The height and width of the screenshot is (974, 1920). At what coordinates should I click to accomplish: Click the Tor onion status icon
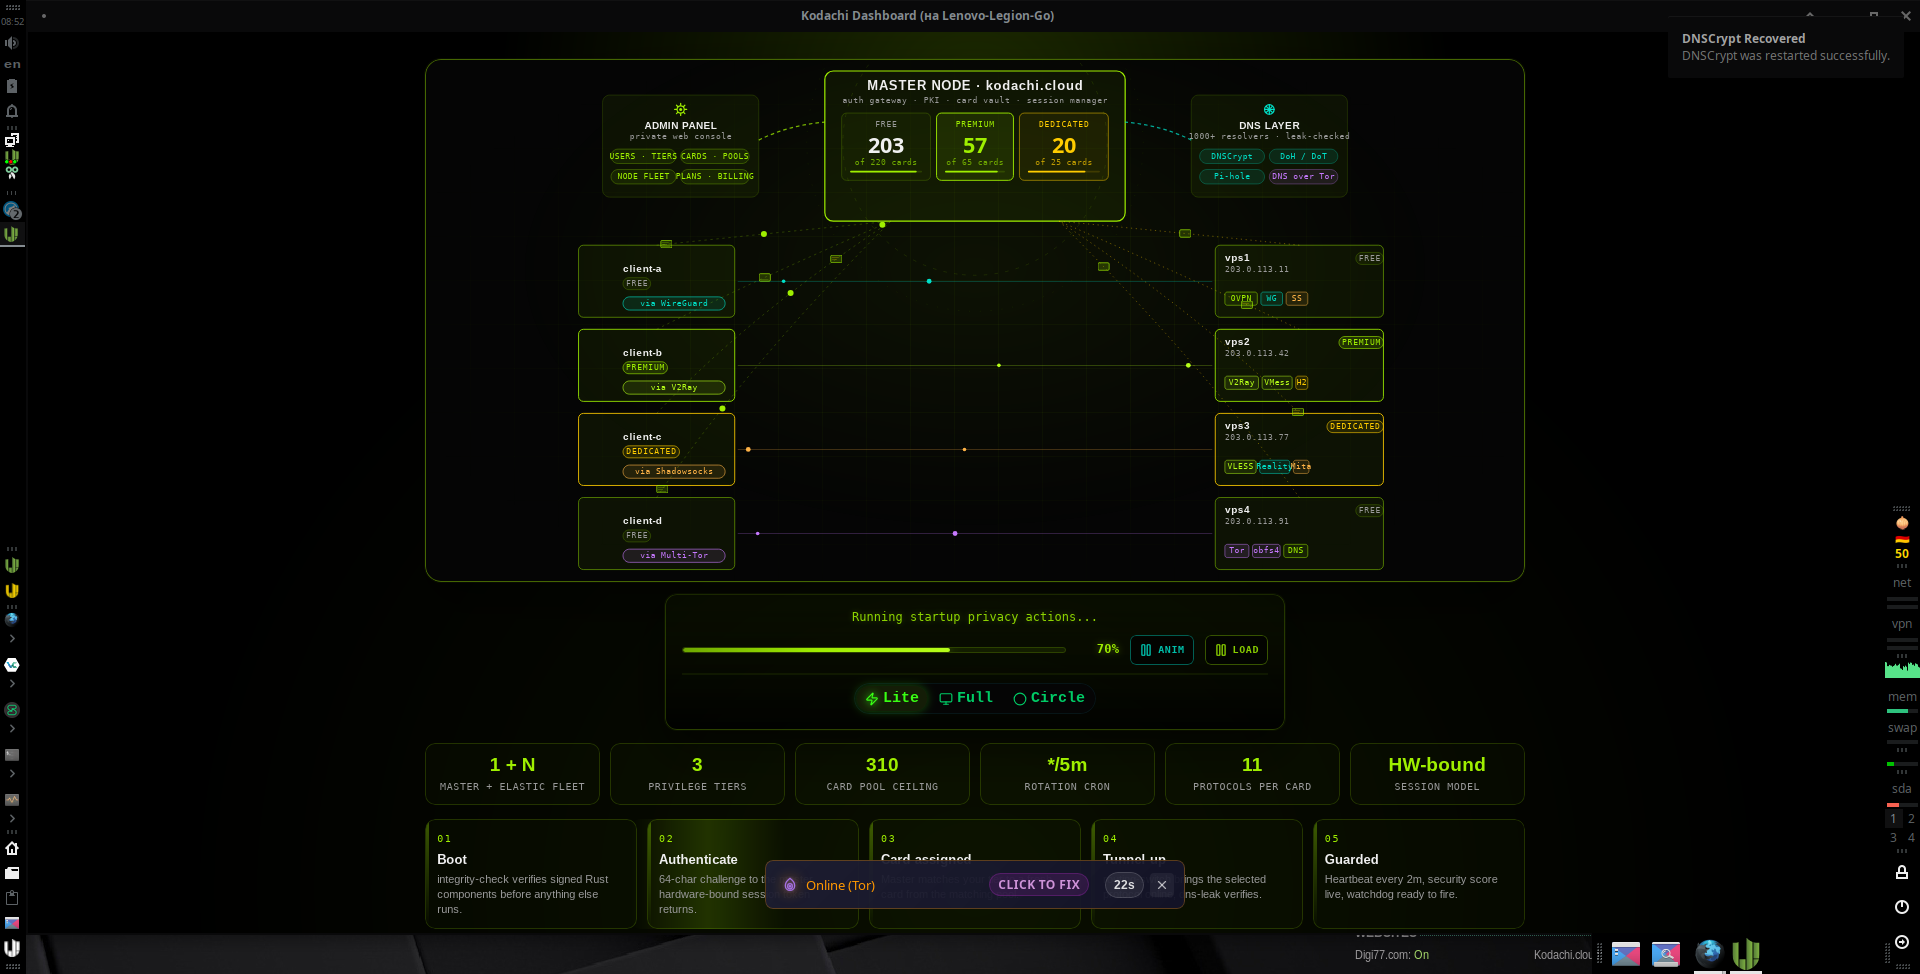pyautogui.click(x=1902, y=522)
